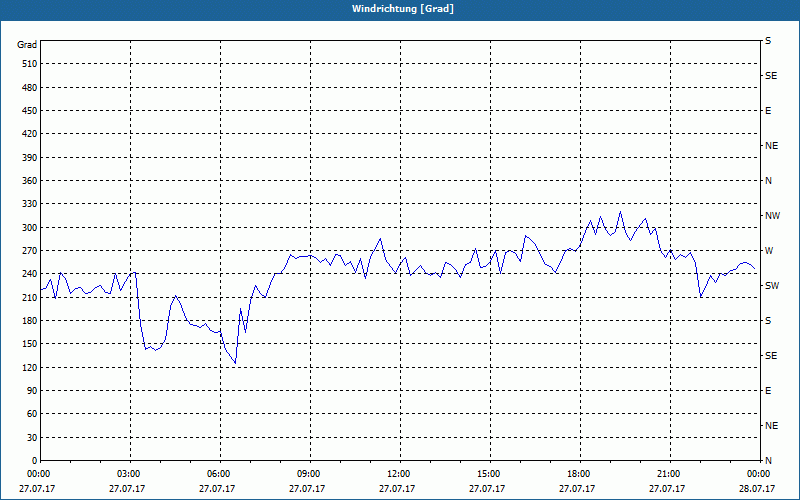Select the 12:00 time label

click(399, 474)
